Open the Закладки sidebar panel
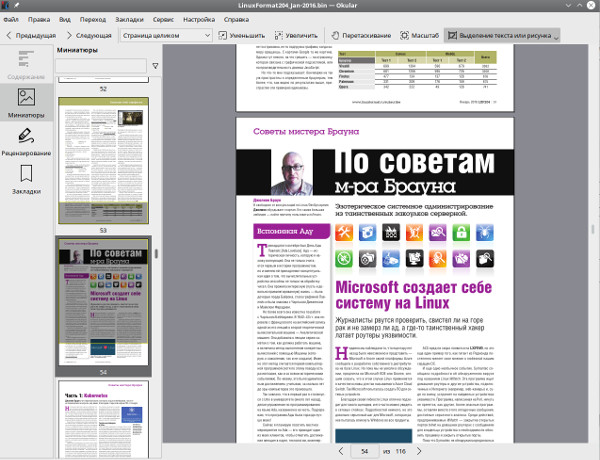 (x=26, y=179)
